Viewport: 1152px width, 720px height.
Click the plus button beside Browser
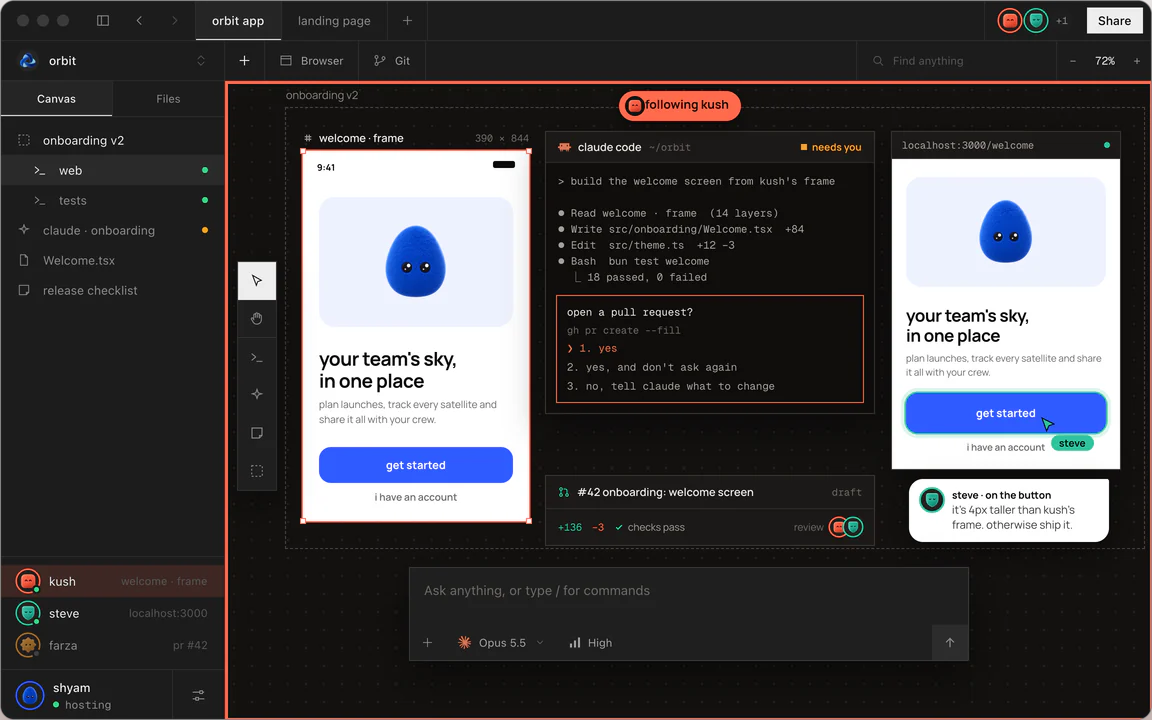(245, 61)
